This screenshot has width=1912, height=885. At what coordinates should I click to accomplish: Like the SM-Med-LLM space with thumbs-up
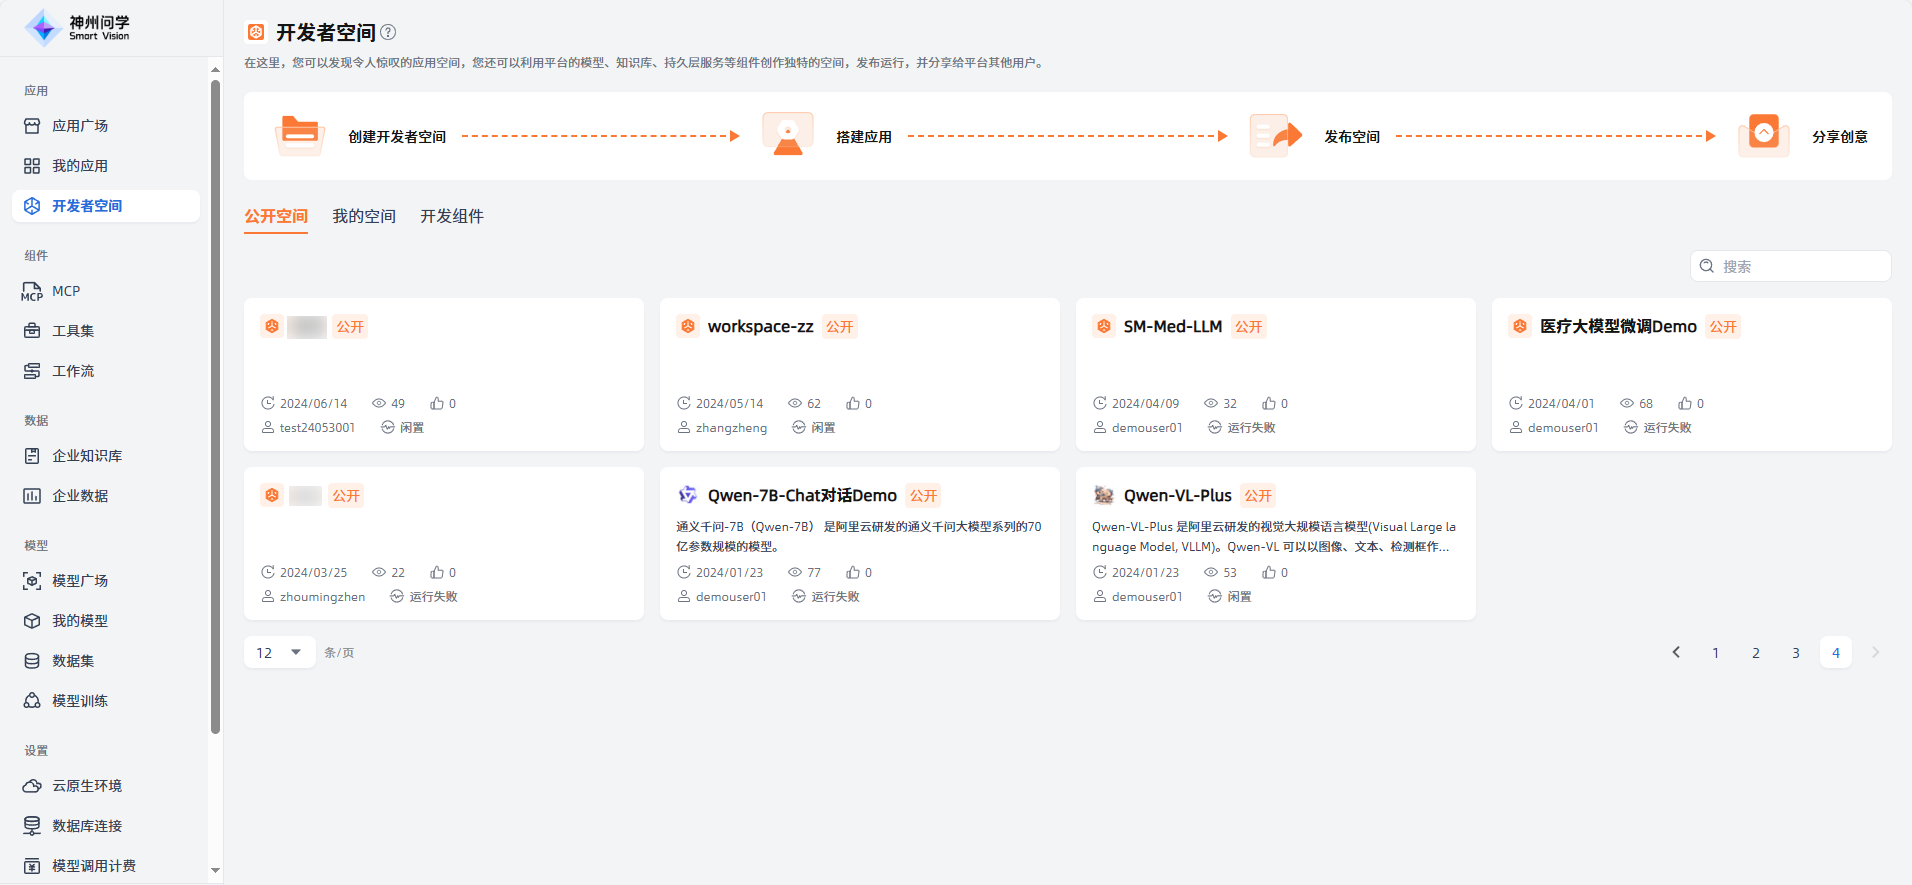click(x=1269, y=403)
